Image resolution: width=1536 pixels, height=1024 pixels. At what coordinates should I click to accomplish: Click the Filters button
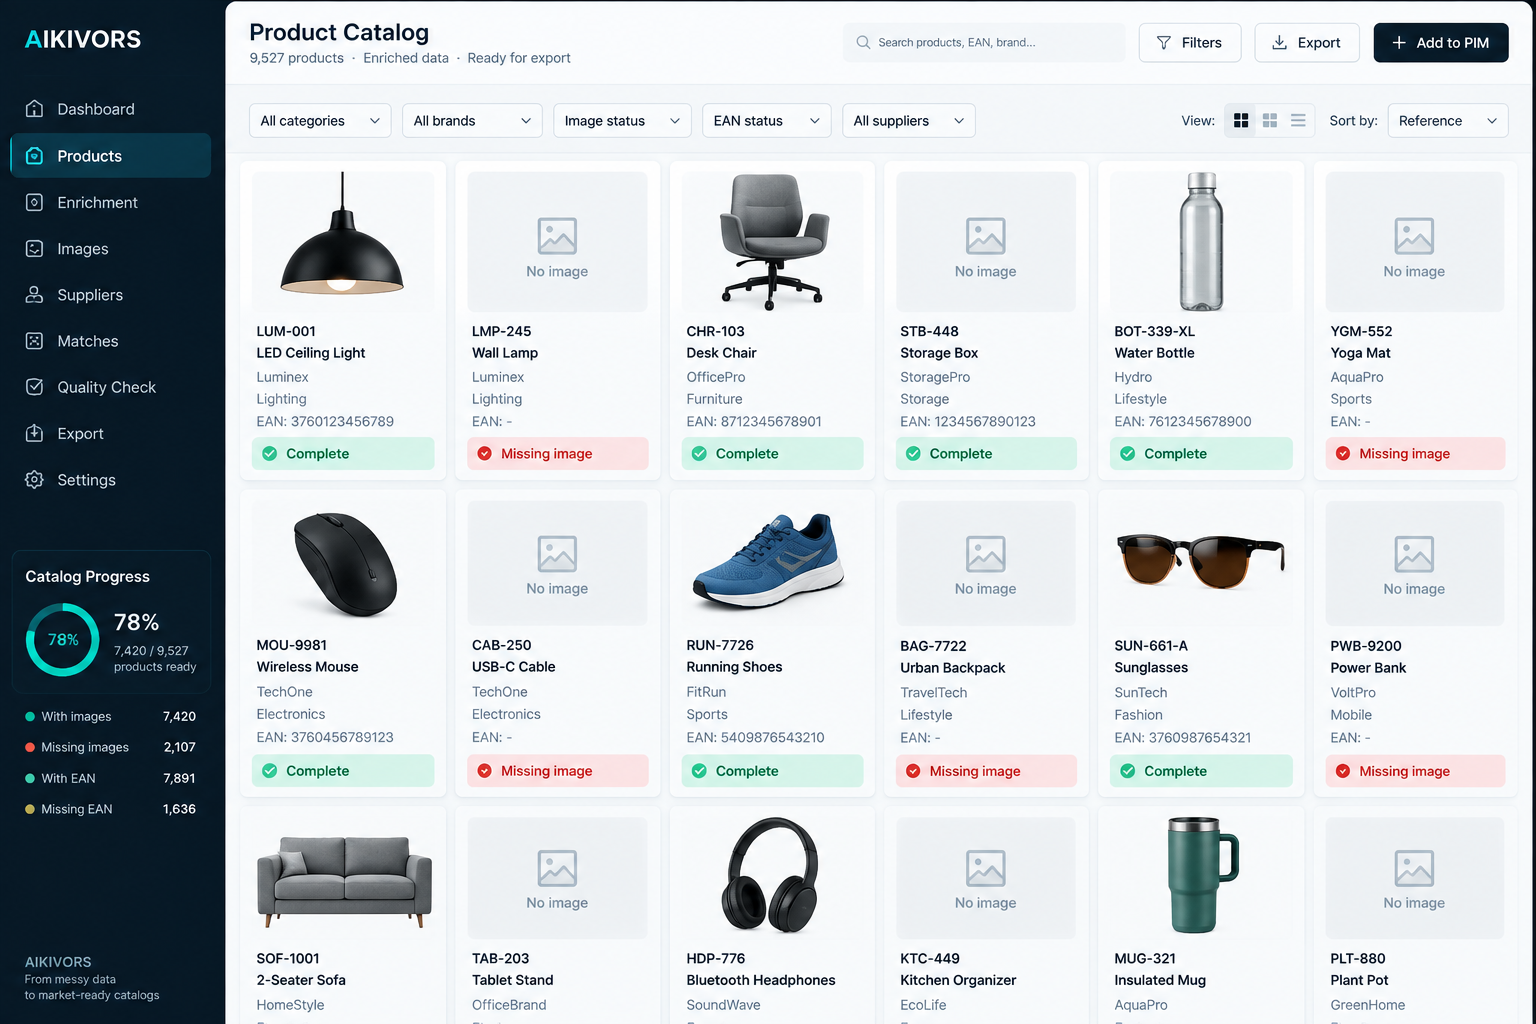tap(1190, 43)
